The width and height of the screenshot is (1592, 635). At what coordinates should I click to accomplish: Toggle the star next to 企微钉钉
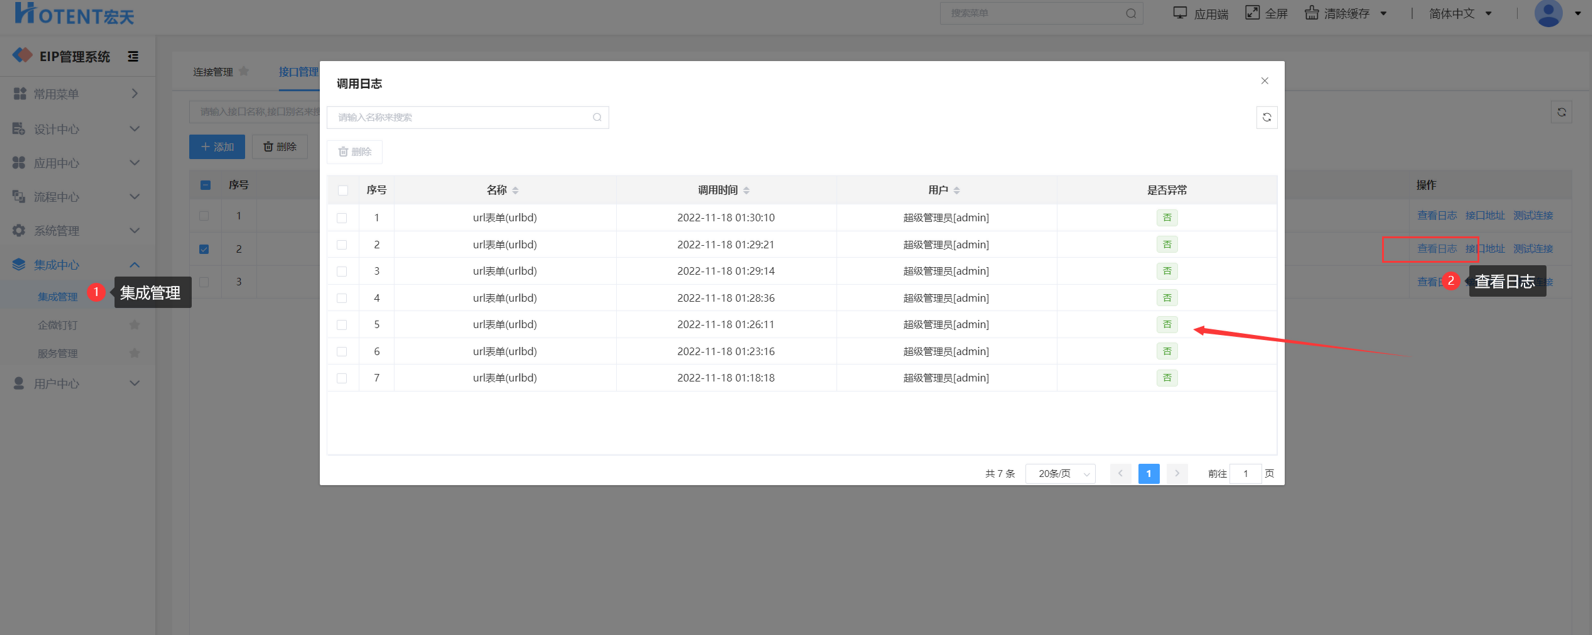click(134, 325)
